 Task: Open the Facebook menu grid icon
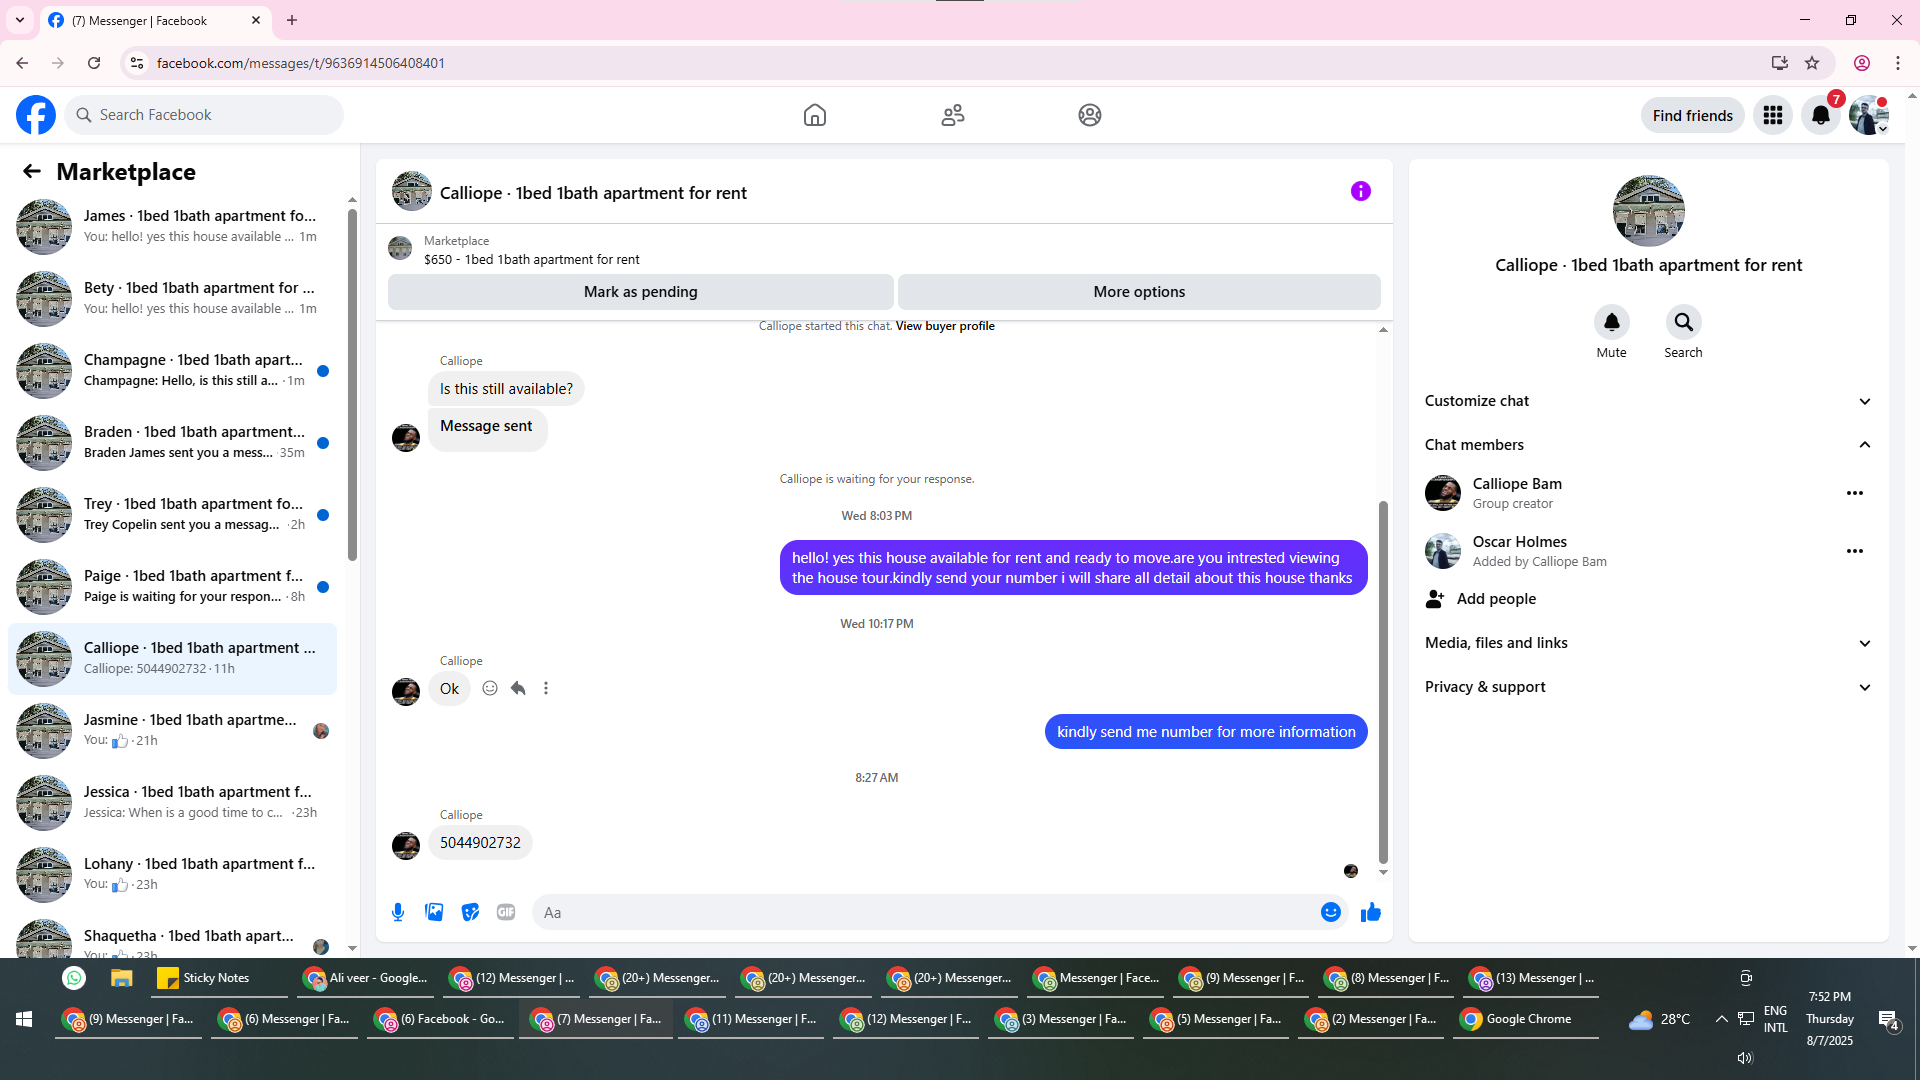click(1773, 115)
